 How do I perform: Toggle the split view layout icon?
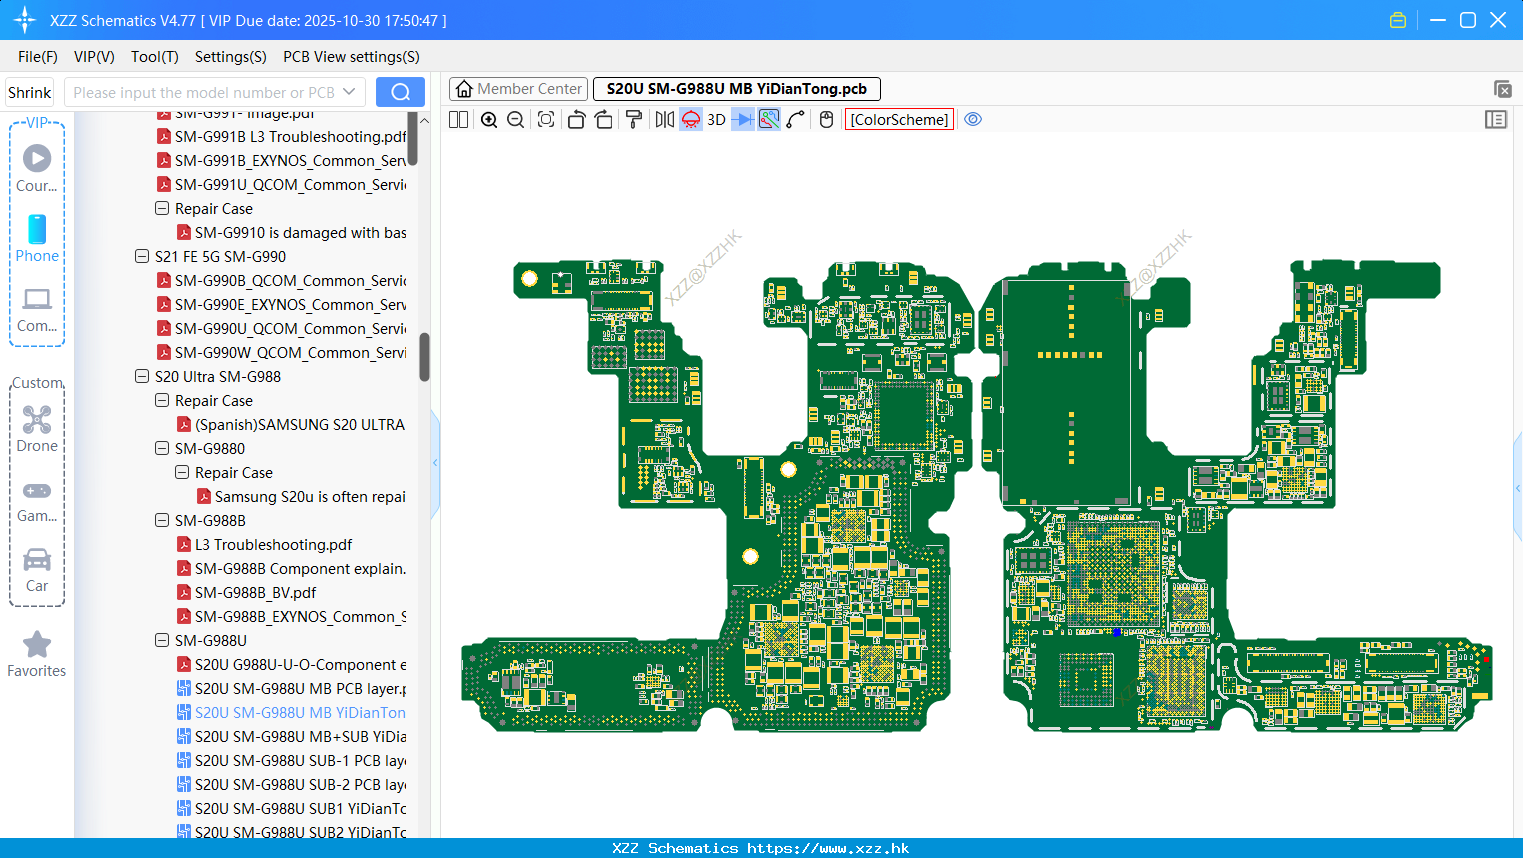(x=458, y=119)
